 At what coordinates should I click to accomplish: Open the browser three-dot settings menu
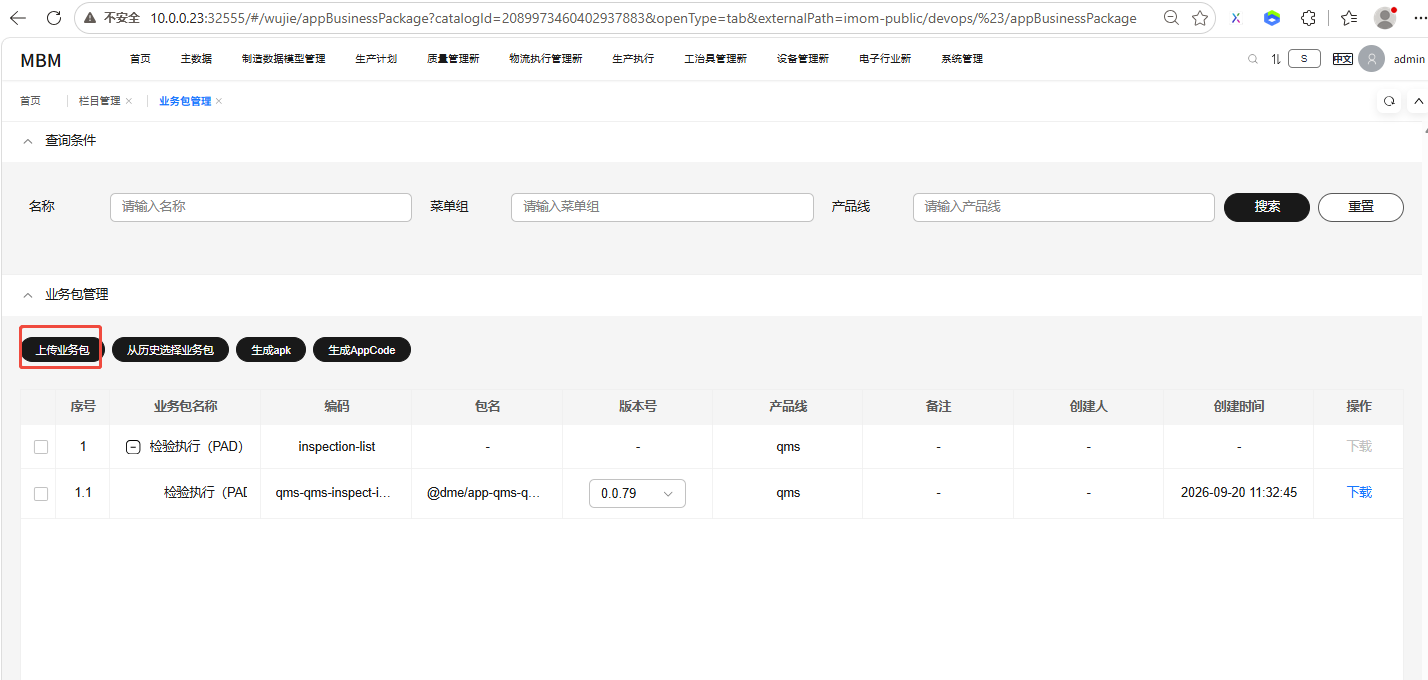pyautogui.click(x=1418, y=18)
